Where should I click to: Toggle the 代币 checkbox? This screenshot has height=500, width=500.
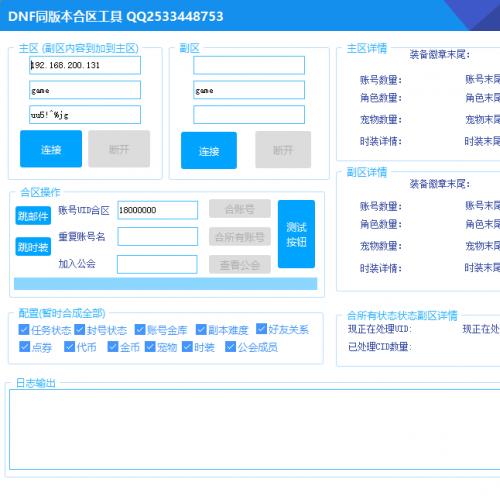pos(69,347)
